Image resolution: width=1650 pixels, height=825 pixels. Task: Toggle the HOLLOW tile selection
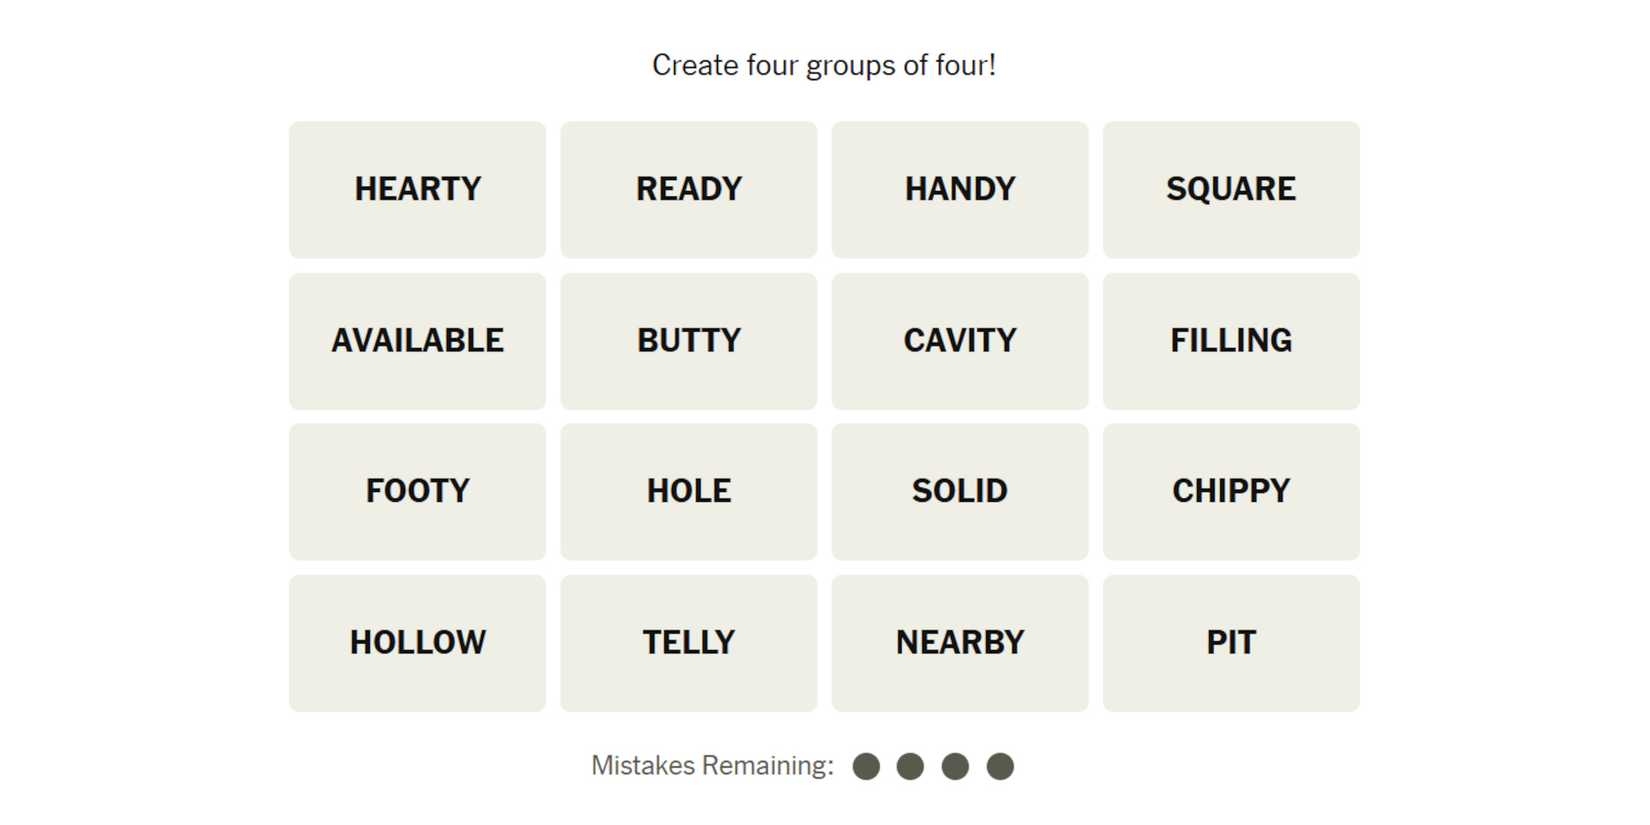[x=417, y=642]
